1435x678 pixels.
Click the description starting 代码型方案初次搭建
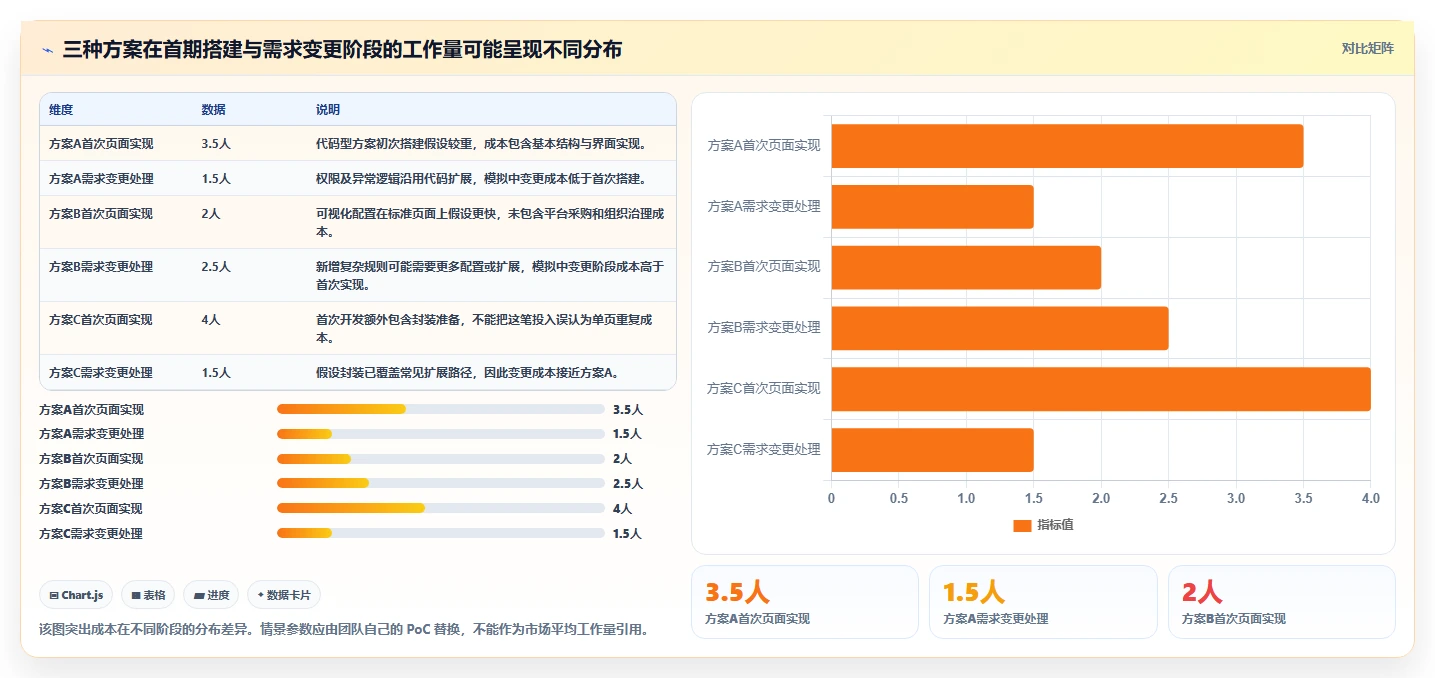[x=481, y=143]
